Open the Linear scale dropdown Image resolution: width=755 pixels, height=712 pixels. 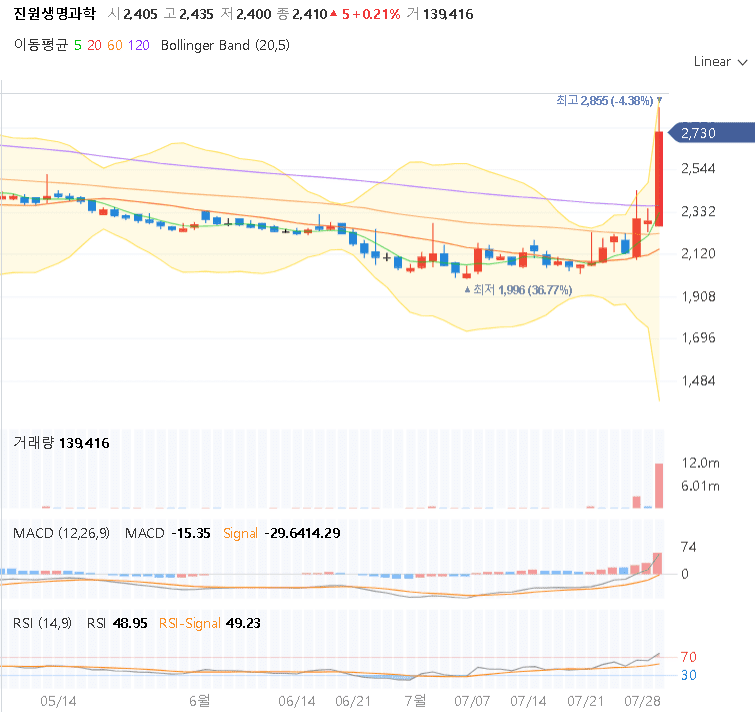pyautogui.click(x=720, y=62)
